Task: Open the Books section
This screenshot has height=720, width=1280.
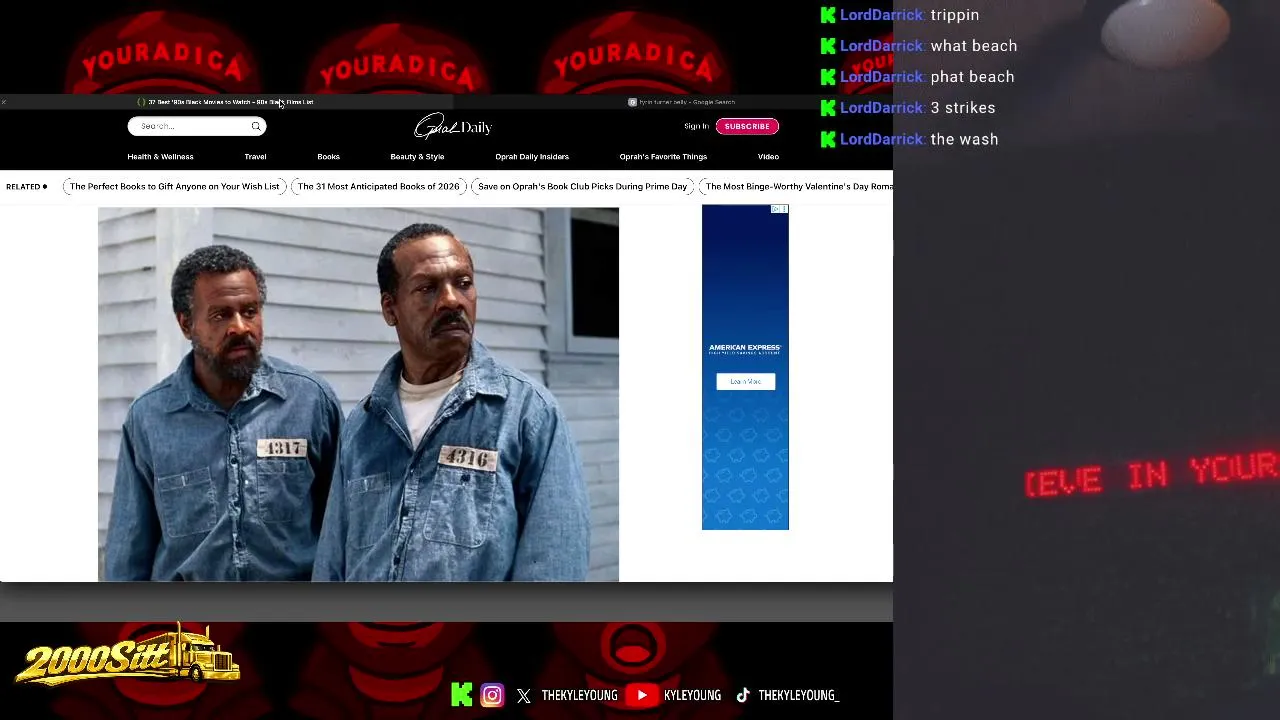Action: point(328,157)
